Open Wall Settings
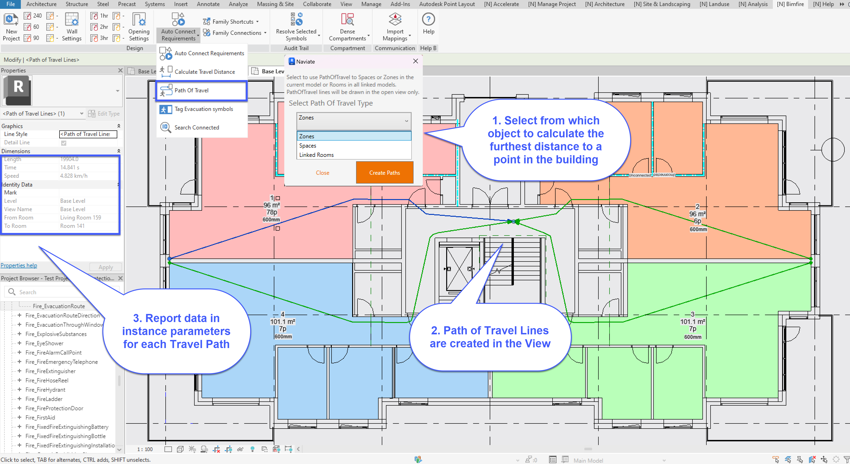Viewport: 850px width, 464px height. pos(72,27)
